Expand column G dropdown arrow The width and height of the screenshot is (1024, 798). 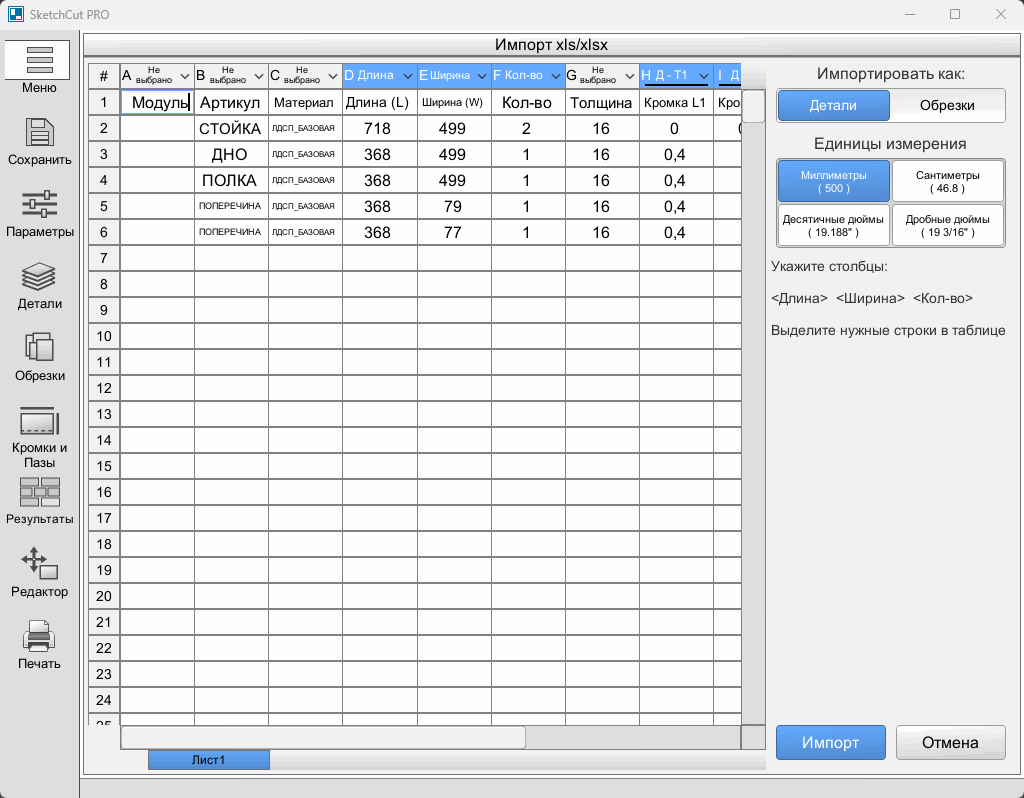click(x=629, y=76)
